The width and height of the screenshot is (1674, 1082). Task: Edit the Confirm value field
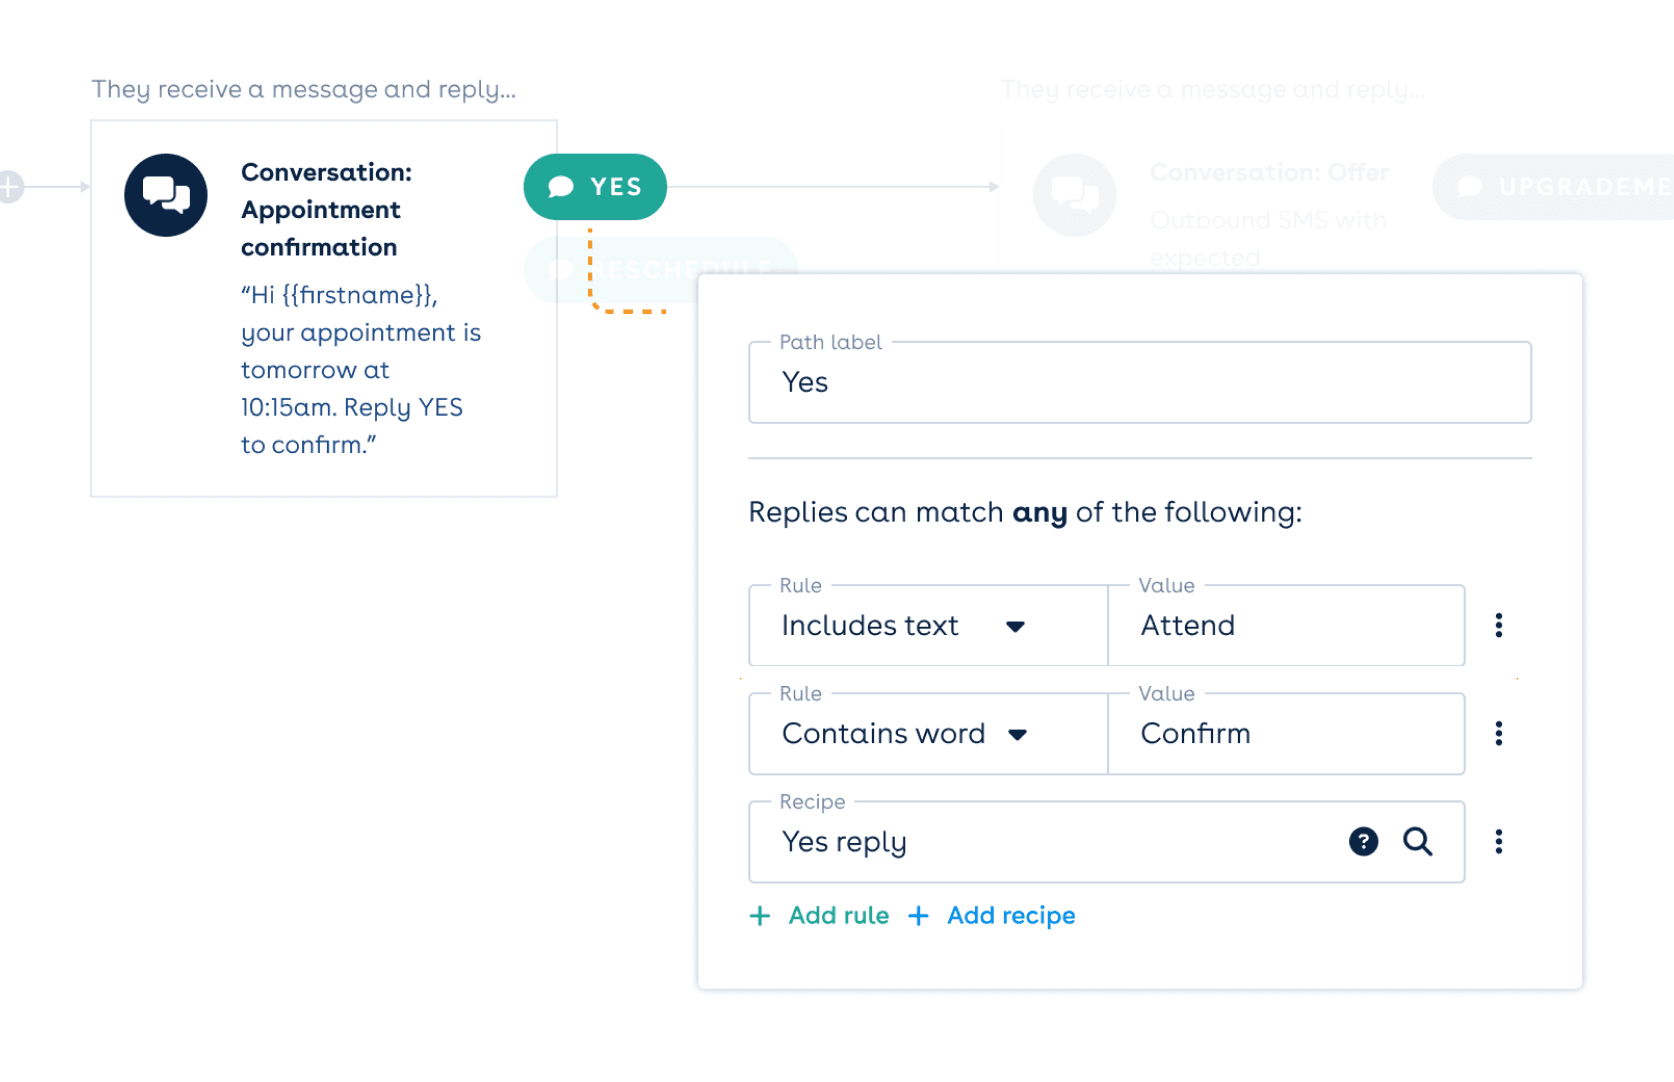click(x=1285, y=734)
